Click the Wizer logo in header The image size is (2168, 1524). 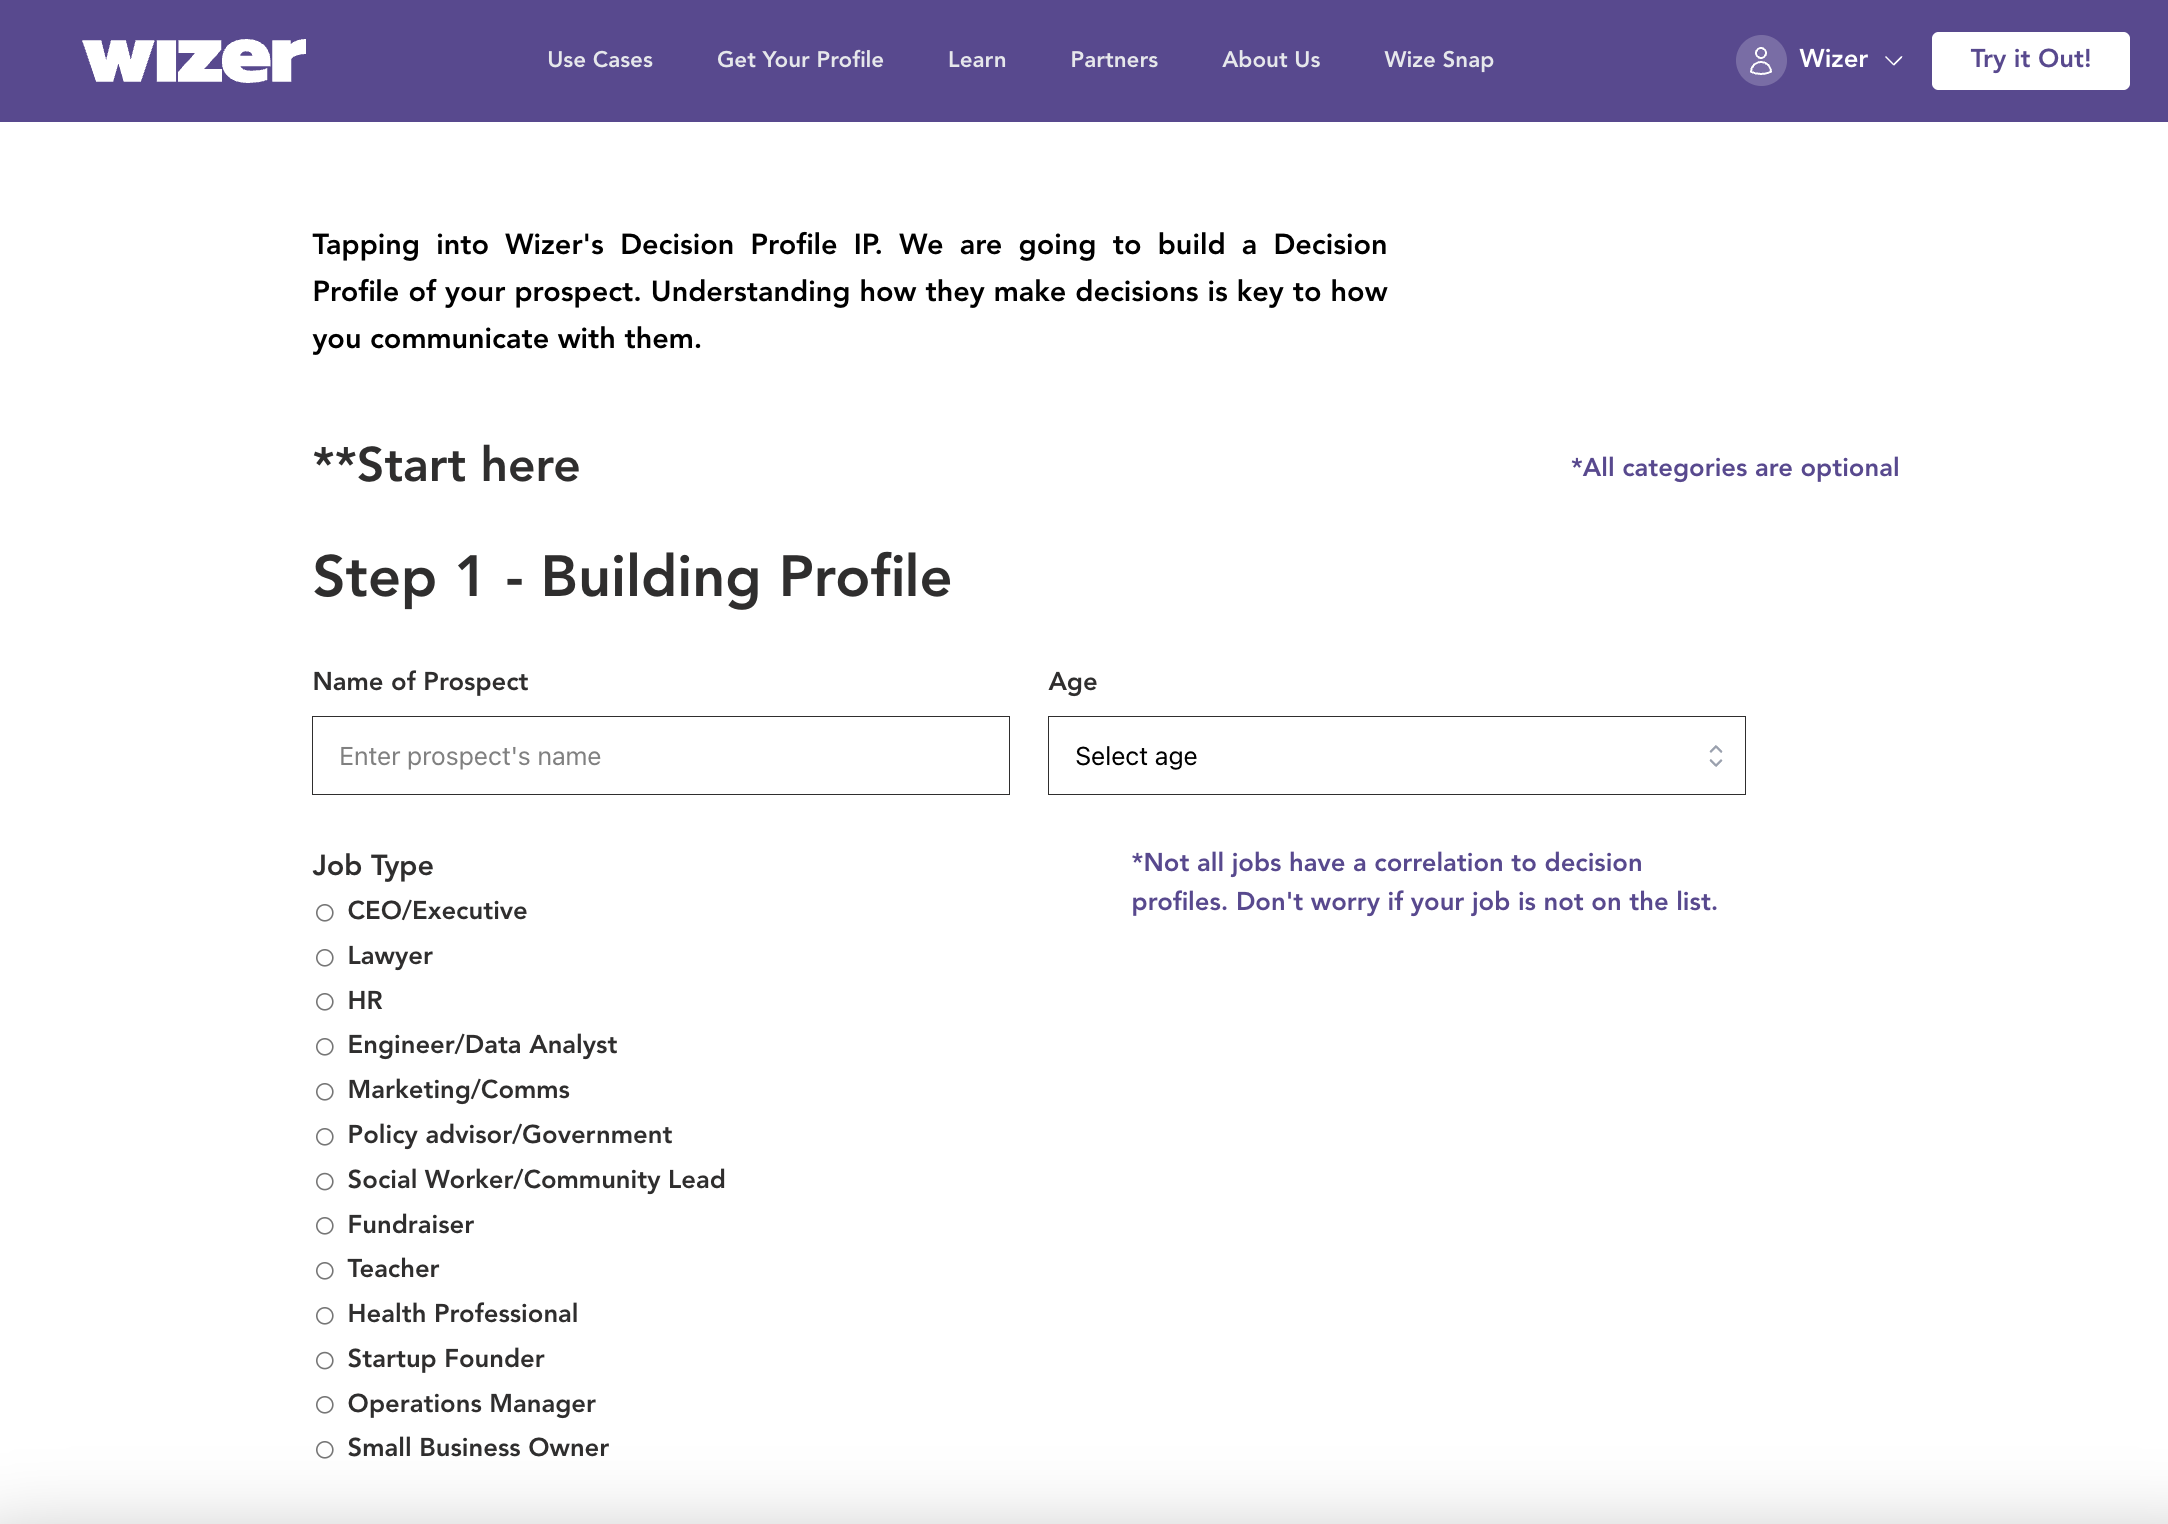point(194,60)
